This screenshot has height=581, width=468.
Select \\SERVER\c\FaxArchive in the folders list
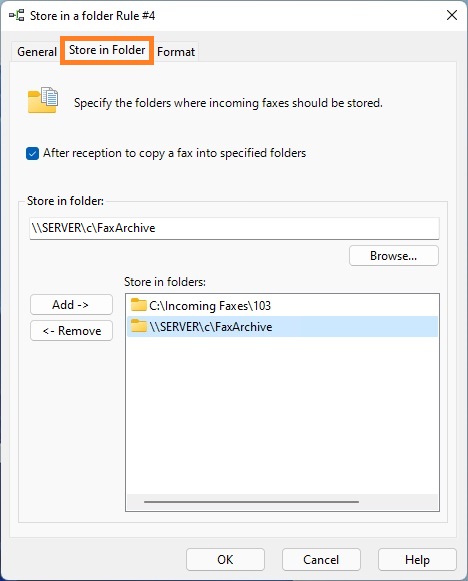[282, 326]
